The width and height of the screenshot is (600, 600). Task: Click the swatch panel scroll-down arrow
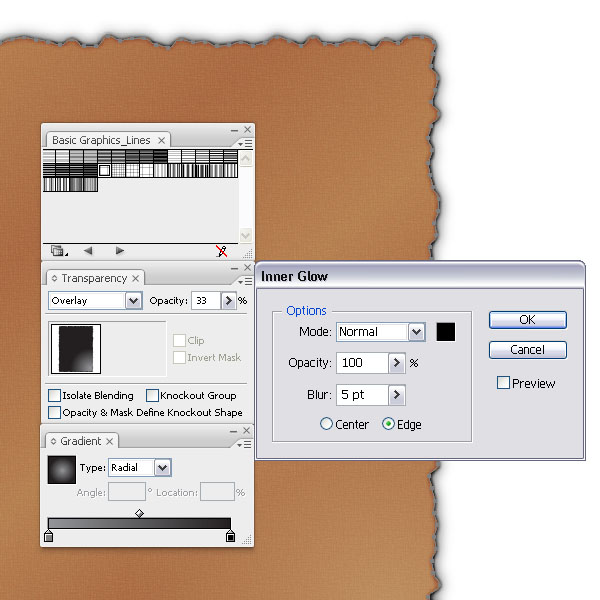tap(246, 235)
